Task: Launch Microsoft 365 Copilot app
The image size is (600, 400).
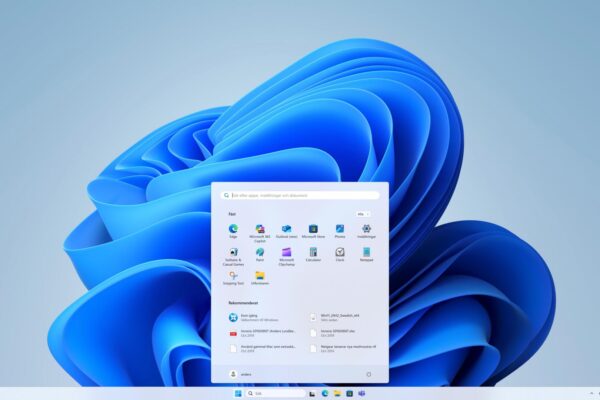Action: tap(260, 233)
